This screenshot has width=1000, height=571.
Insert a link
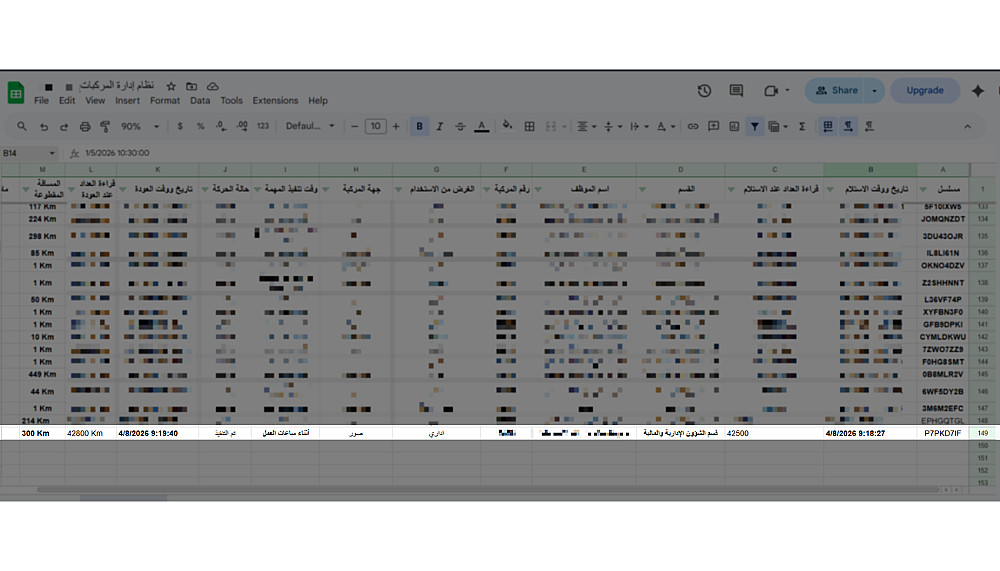click(x=693, y=126)
